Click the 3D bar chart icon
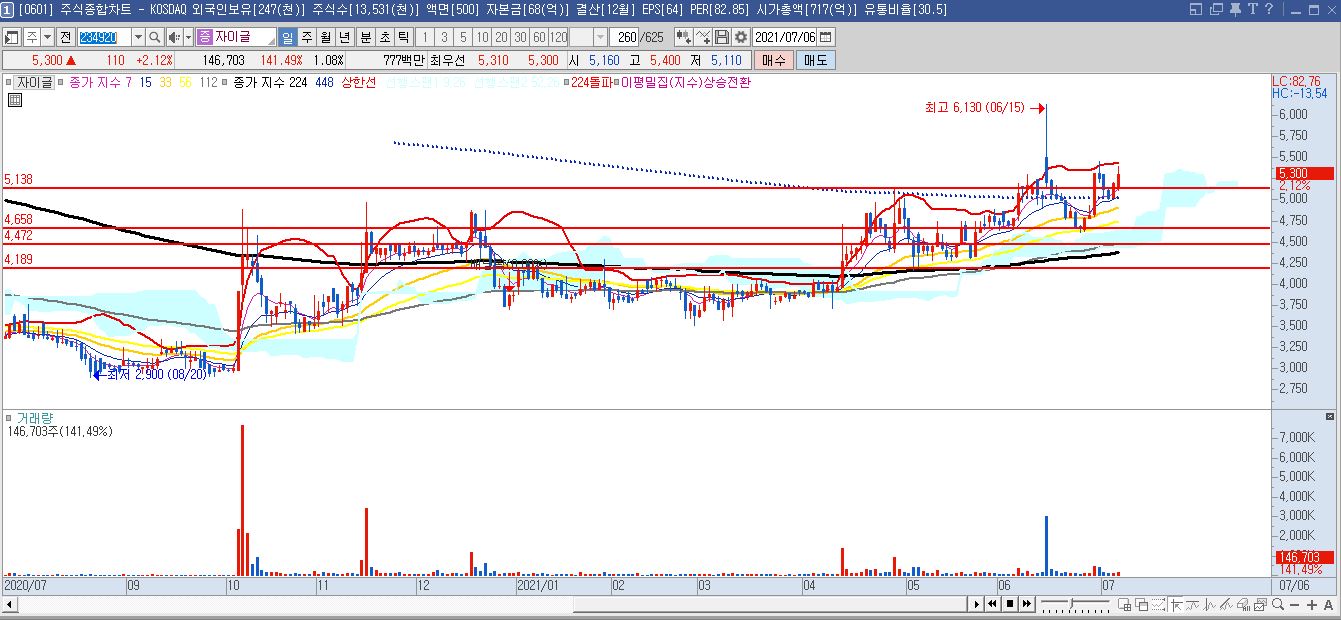1341x620 pixels. tap(1243, 604)
